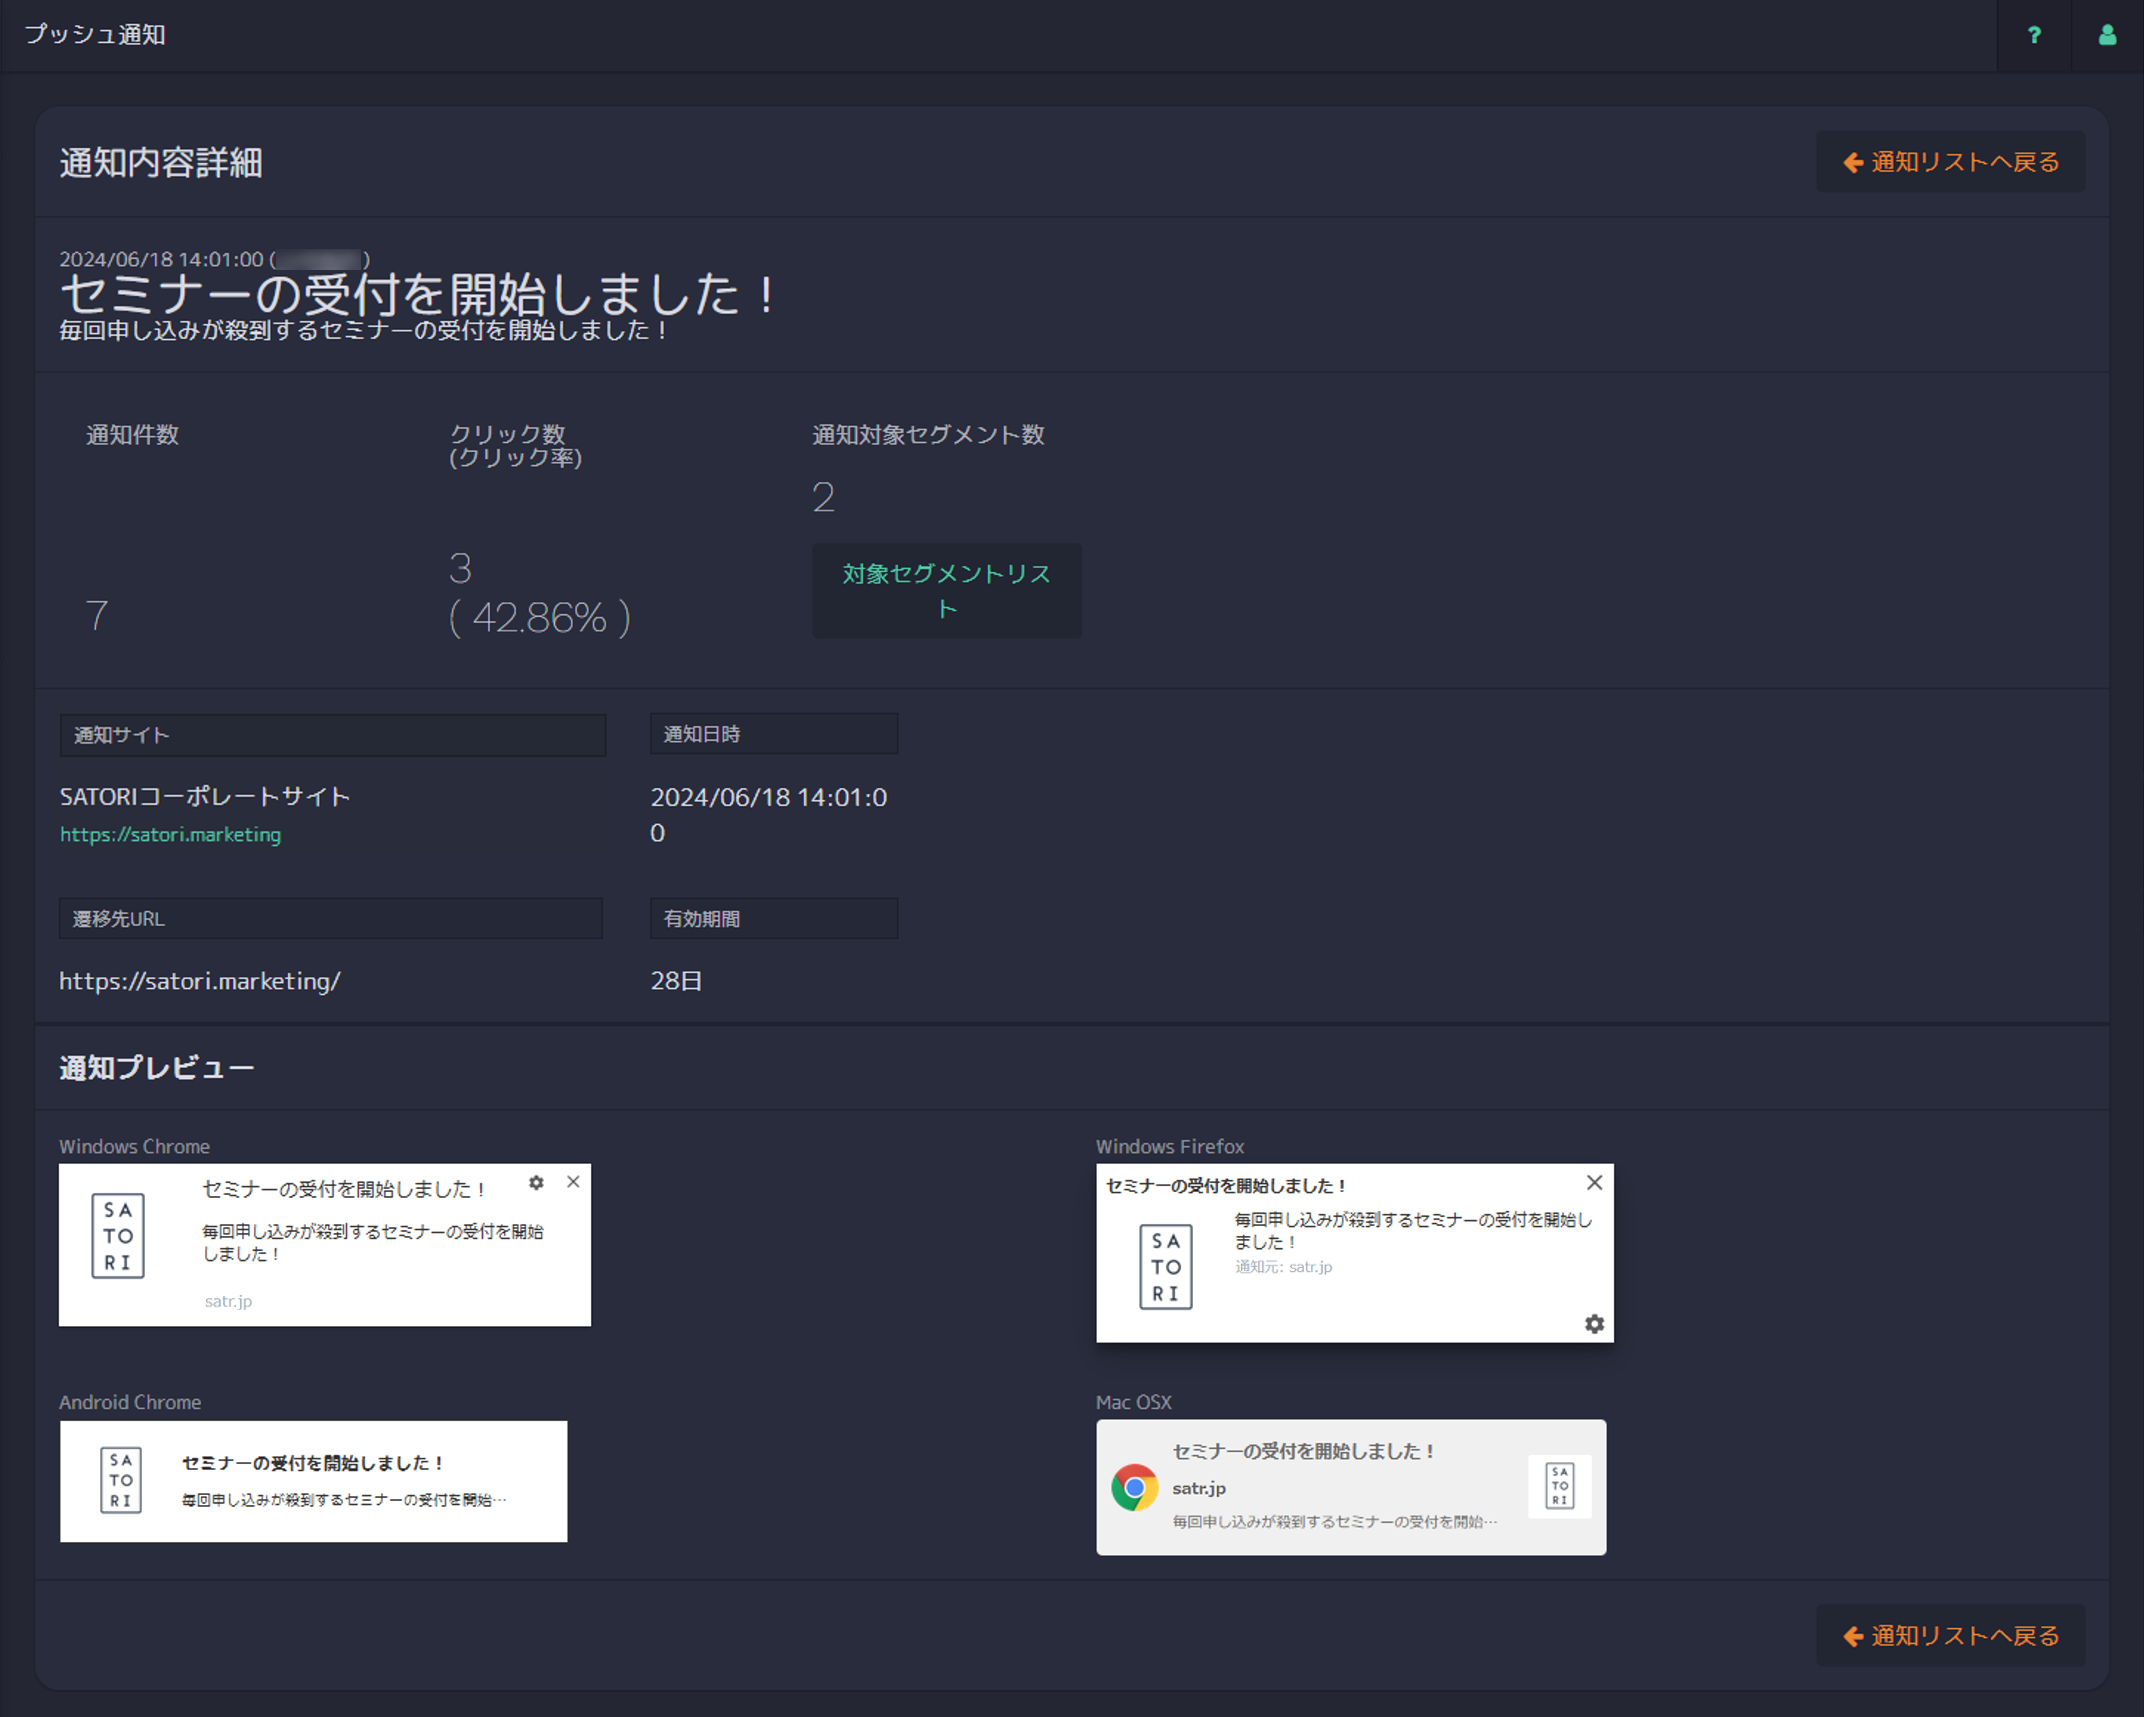Click the bottom 通知リストへ戻る button
2144x1717 pixels.
coord(1950,1635)
